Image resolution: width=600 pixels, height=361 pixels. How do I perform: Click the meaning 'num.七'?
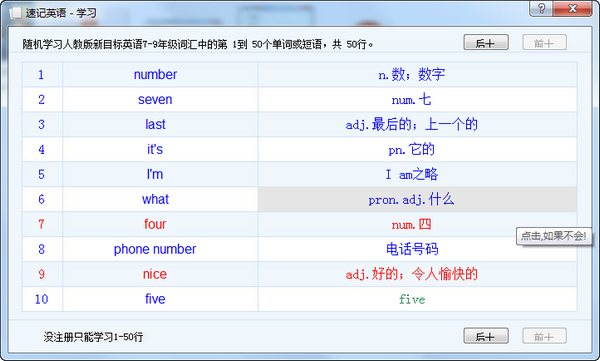[412, 100]
